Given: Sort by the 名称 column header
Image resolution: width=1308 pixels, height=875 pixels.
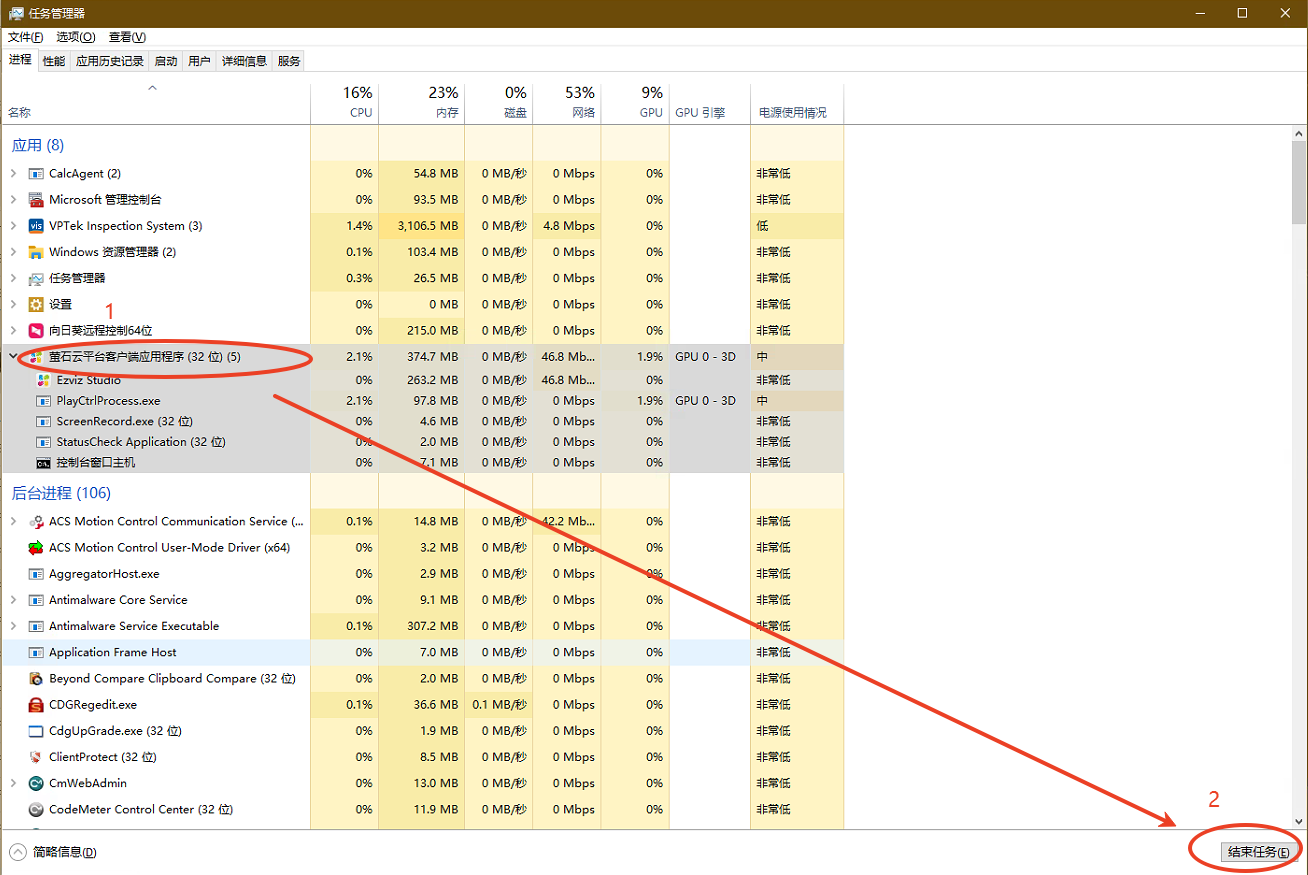Looking at the screenshot, I should pyautogui.click(x=155, y=102).
